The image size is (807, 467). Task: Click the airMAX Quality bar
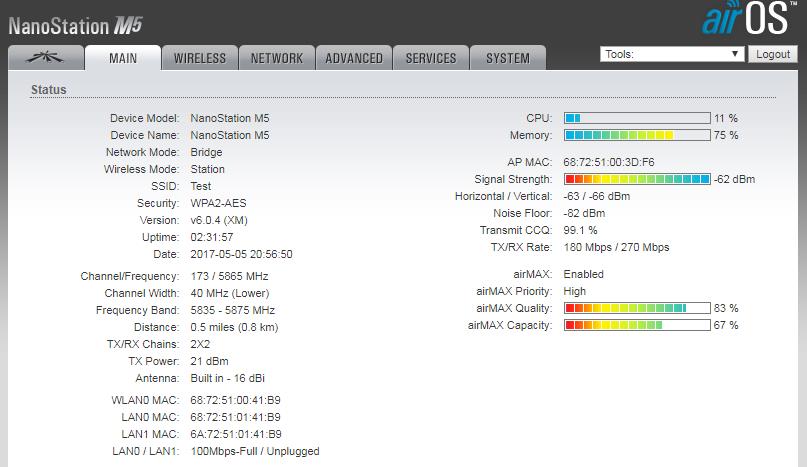[x=637, y=308]
